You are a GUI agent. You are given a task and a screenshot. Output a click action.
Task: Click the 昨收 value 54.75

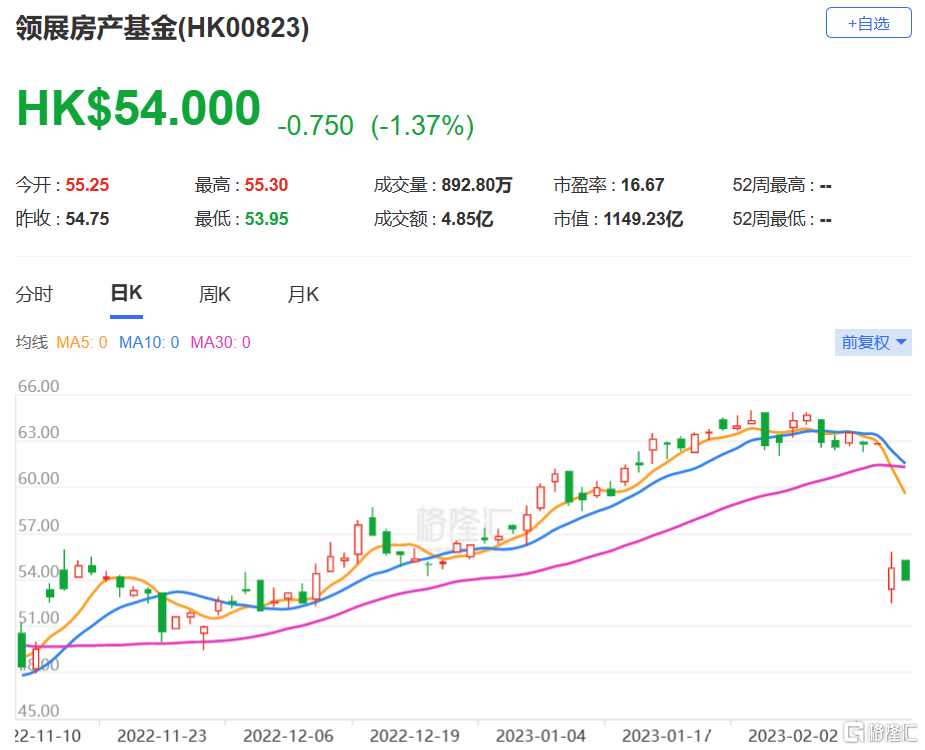click(x=87, y=219)
